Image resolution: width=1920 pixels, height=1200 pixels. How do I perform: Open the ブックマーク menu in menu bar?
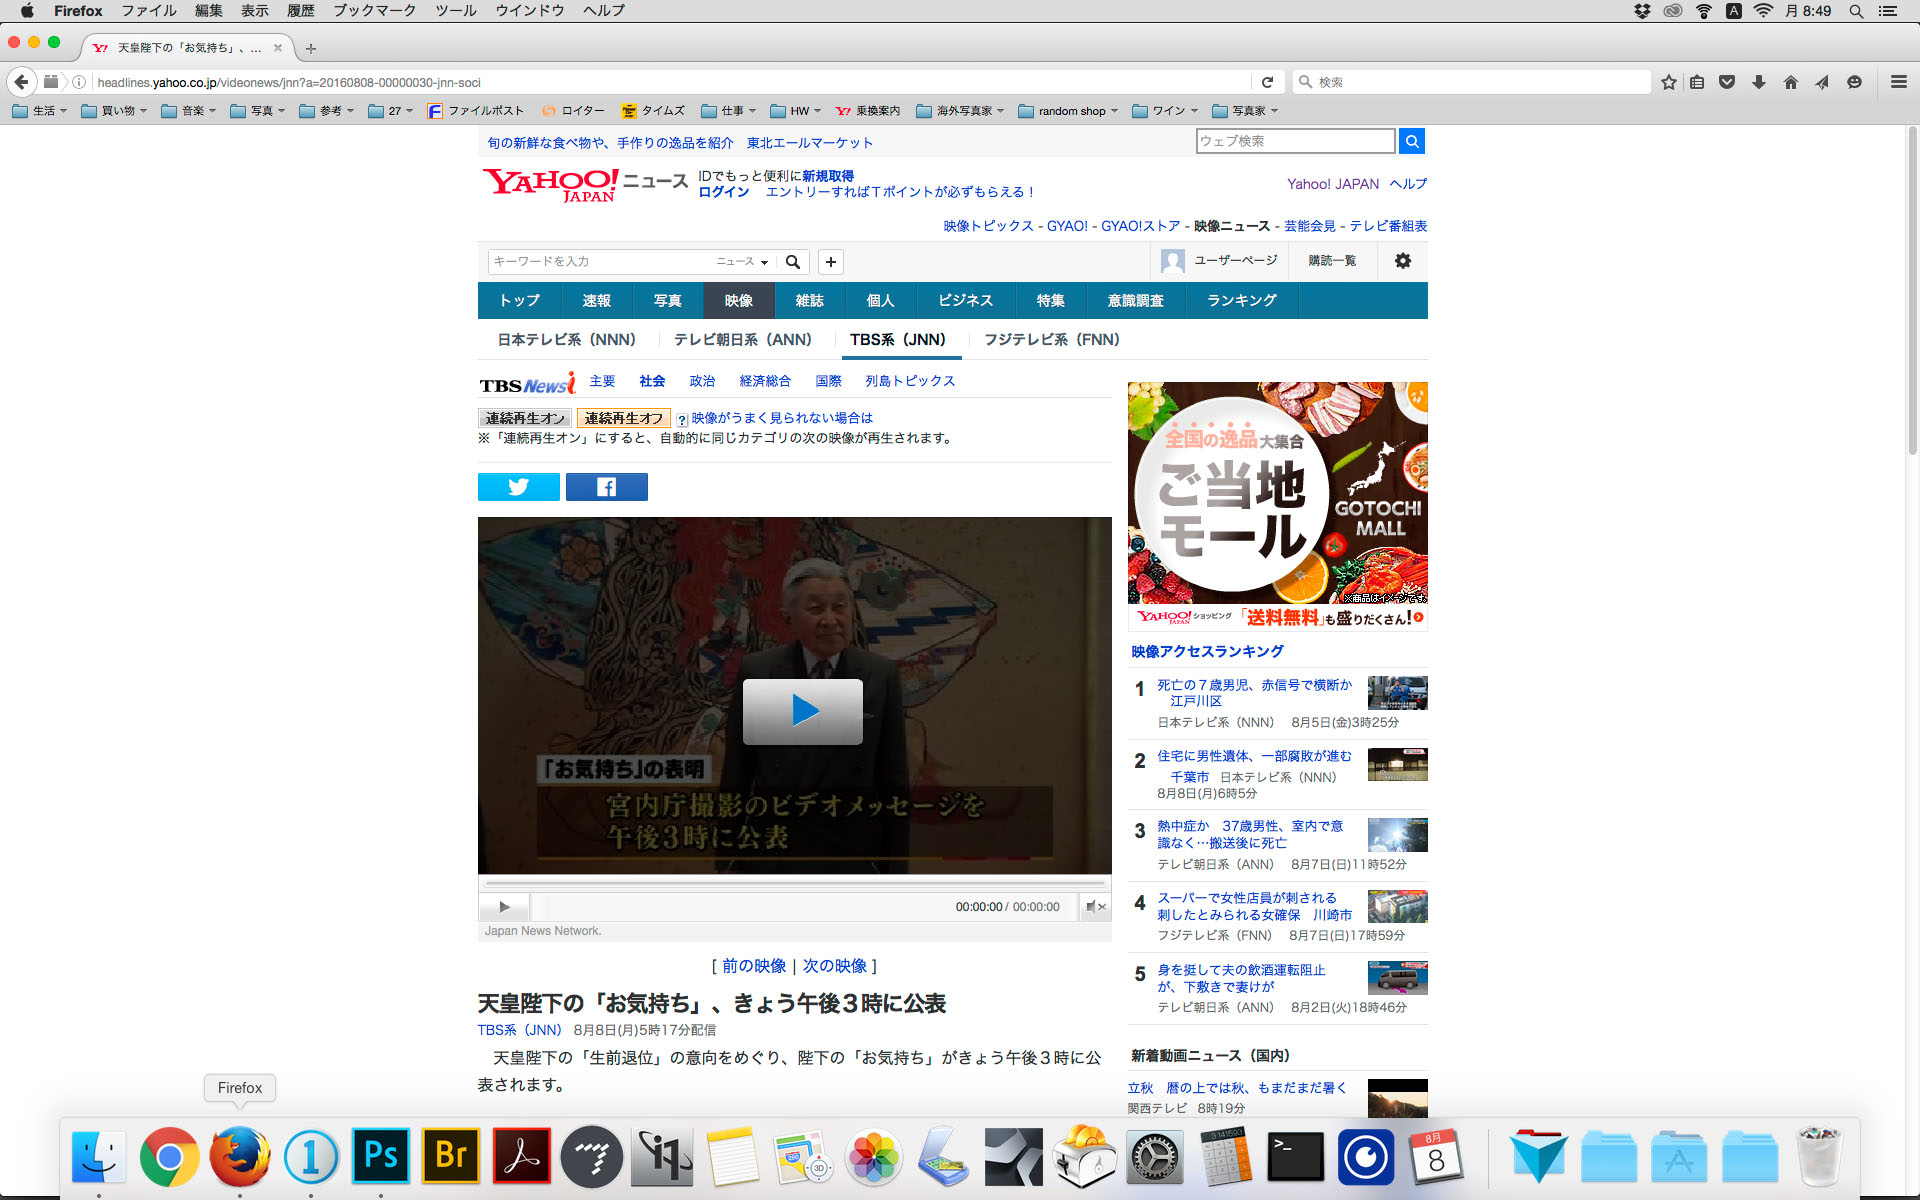pos(374,11)
